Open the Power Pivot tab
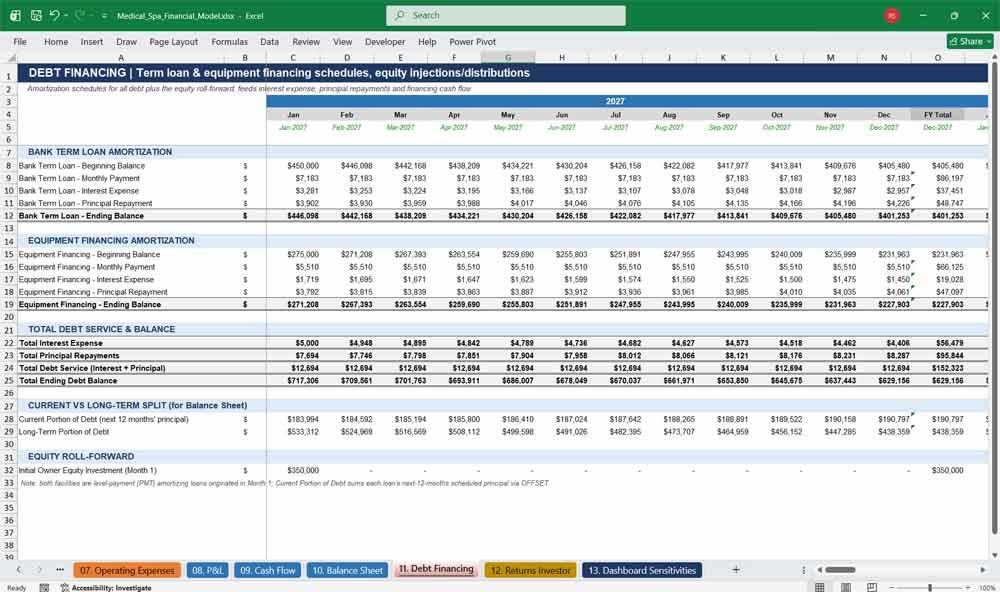This screenshot has width=1000, height=592. pos(473,41)
